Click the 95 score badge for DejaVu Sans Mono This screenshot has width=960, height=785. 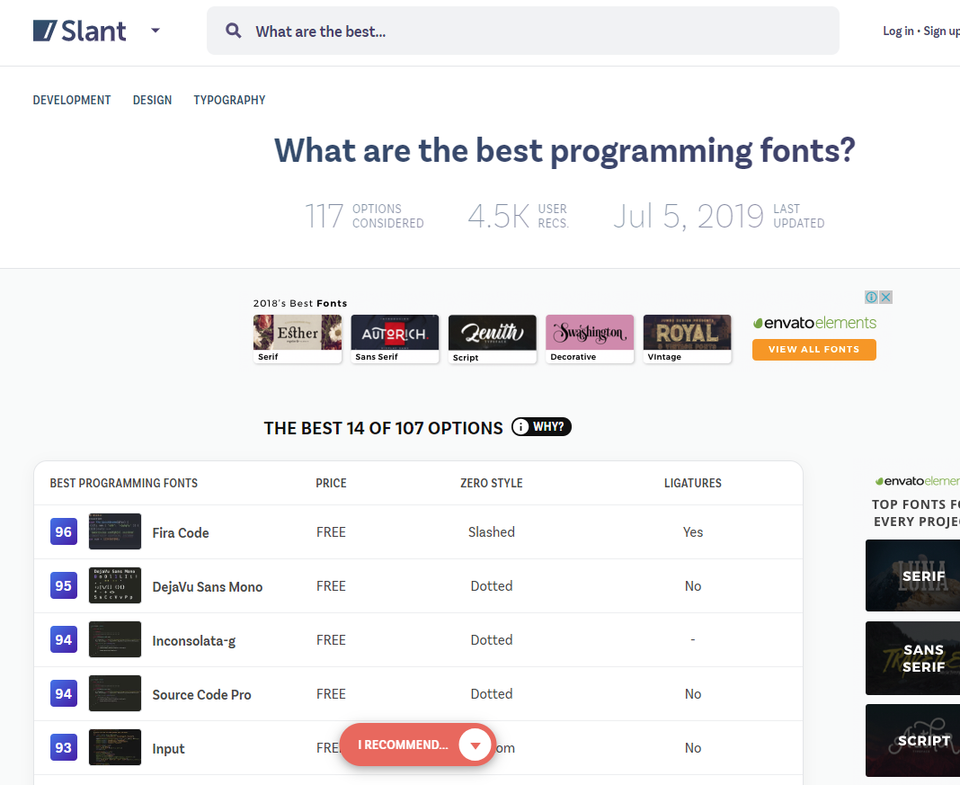coord(64,585)
